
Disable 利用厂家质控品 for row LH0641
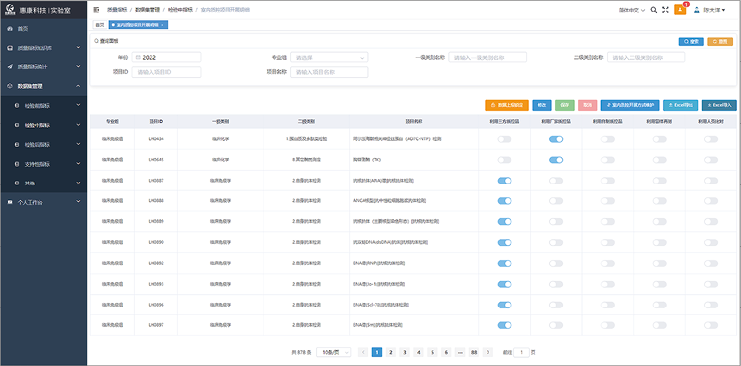[x=556, y=160]
